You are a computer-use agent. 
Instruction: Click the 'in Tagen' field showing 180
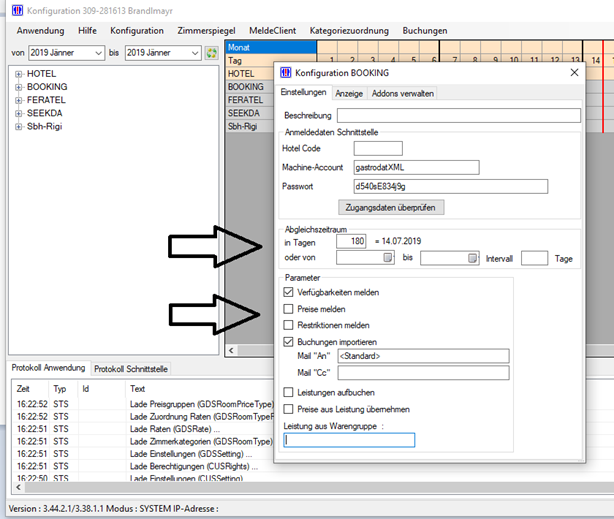pyautogui.click(x=351, y=241)
